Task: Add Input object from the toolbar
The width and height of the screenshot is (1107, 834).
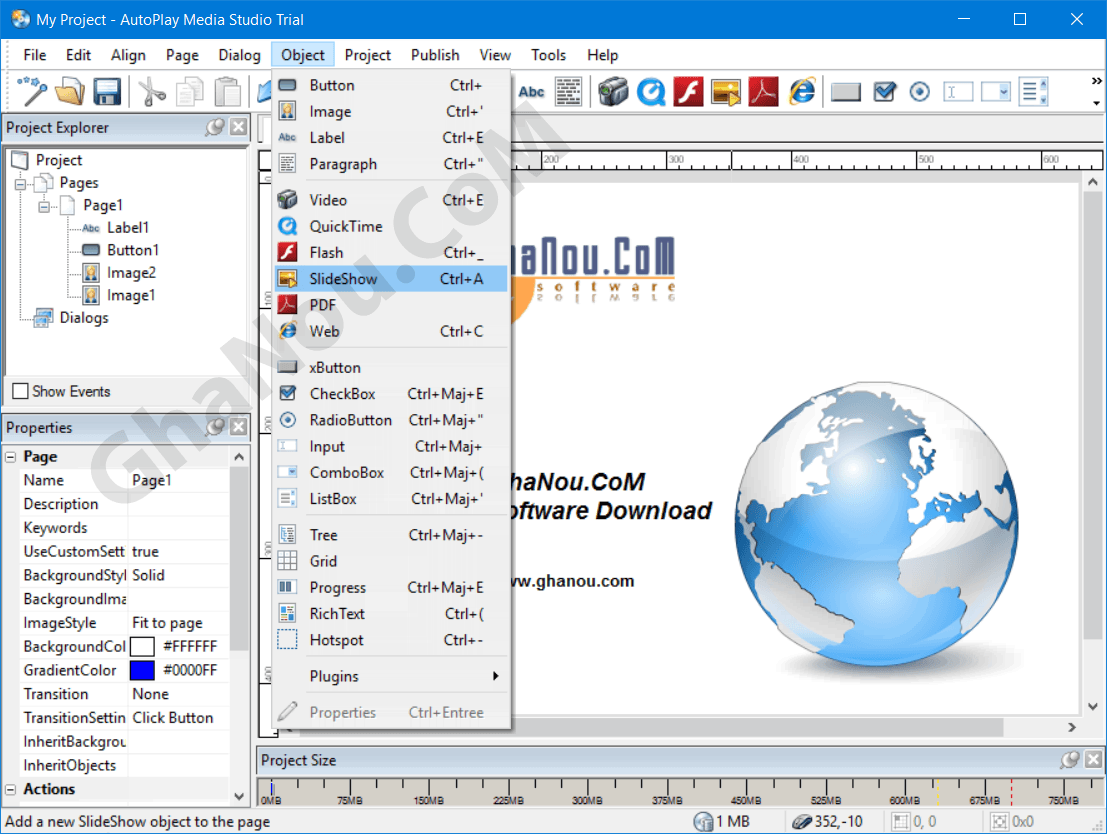Action: [x=958, y=92]
